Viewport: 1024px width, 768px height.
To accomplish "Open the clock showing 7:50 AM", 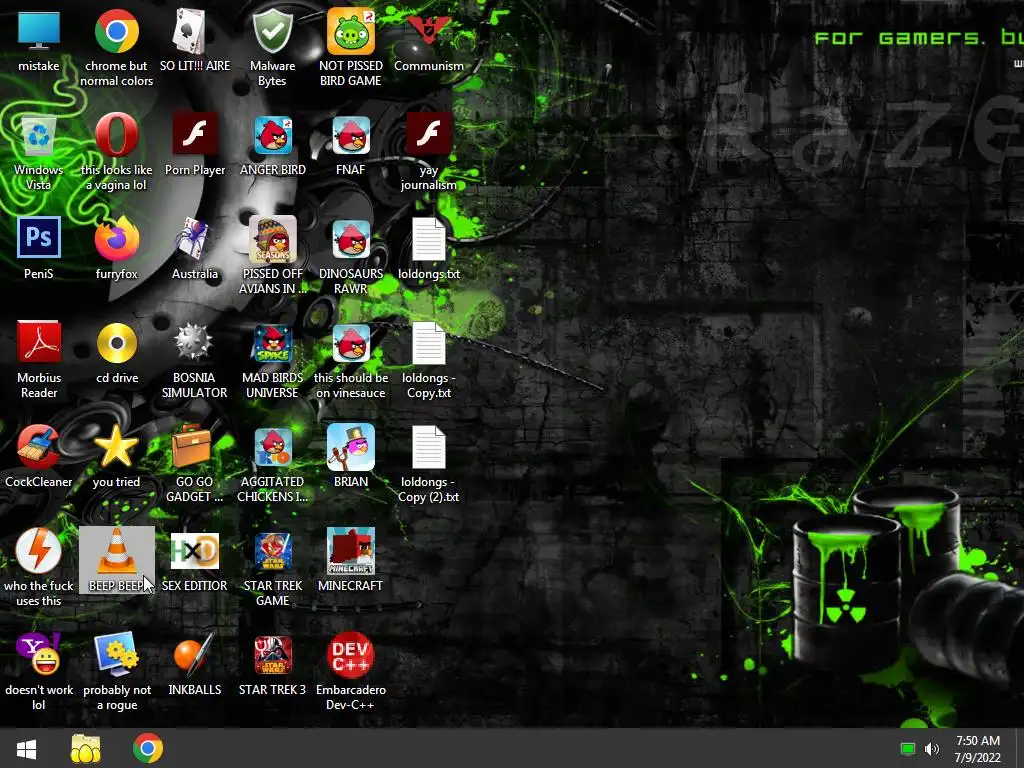I will point(978,748).
